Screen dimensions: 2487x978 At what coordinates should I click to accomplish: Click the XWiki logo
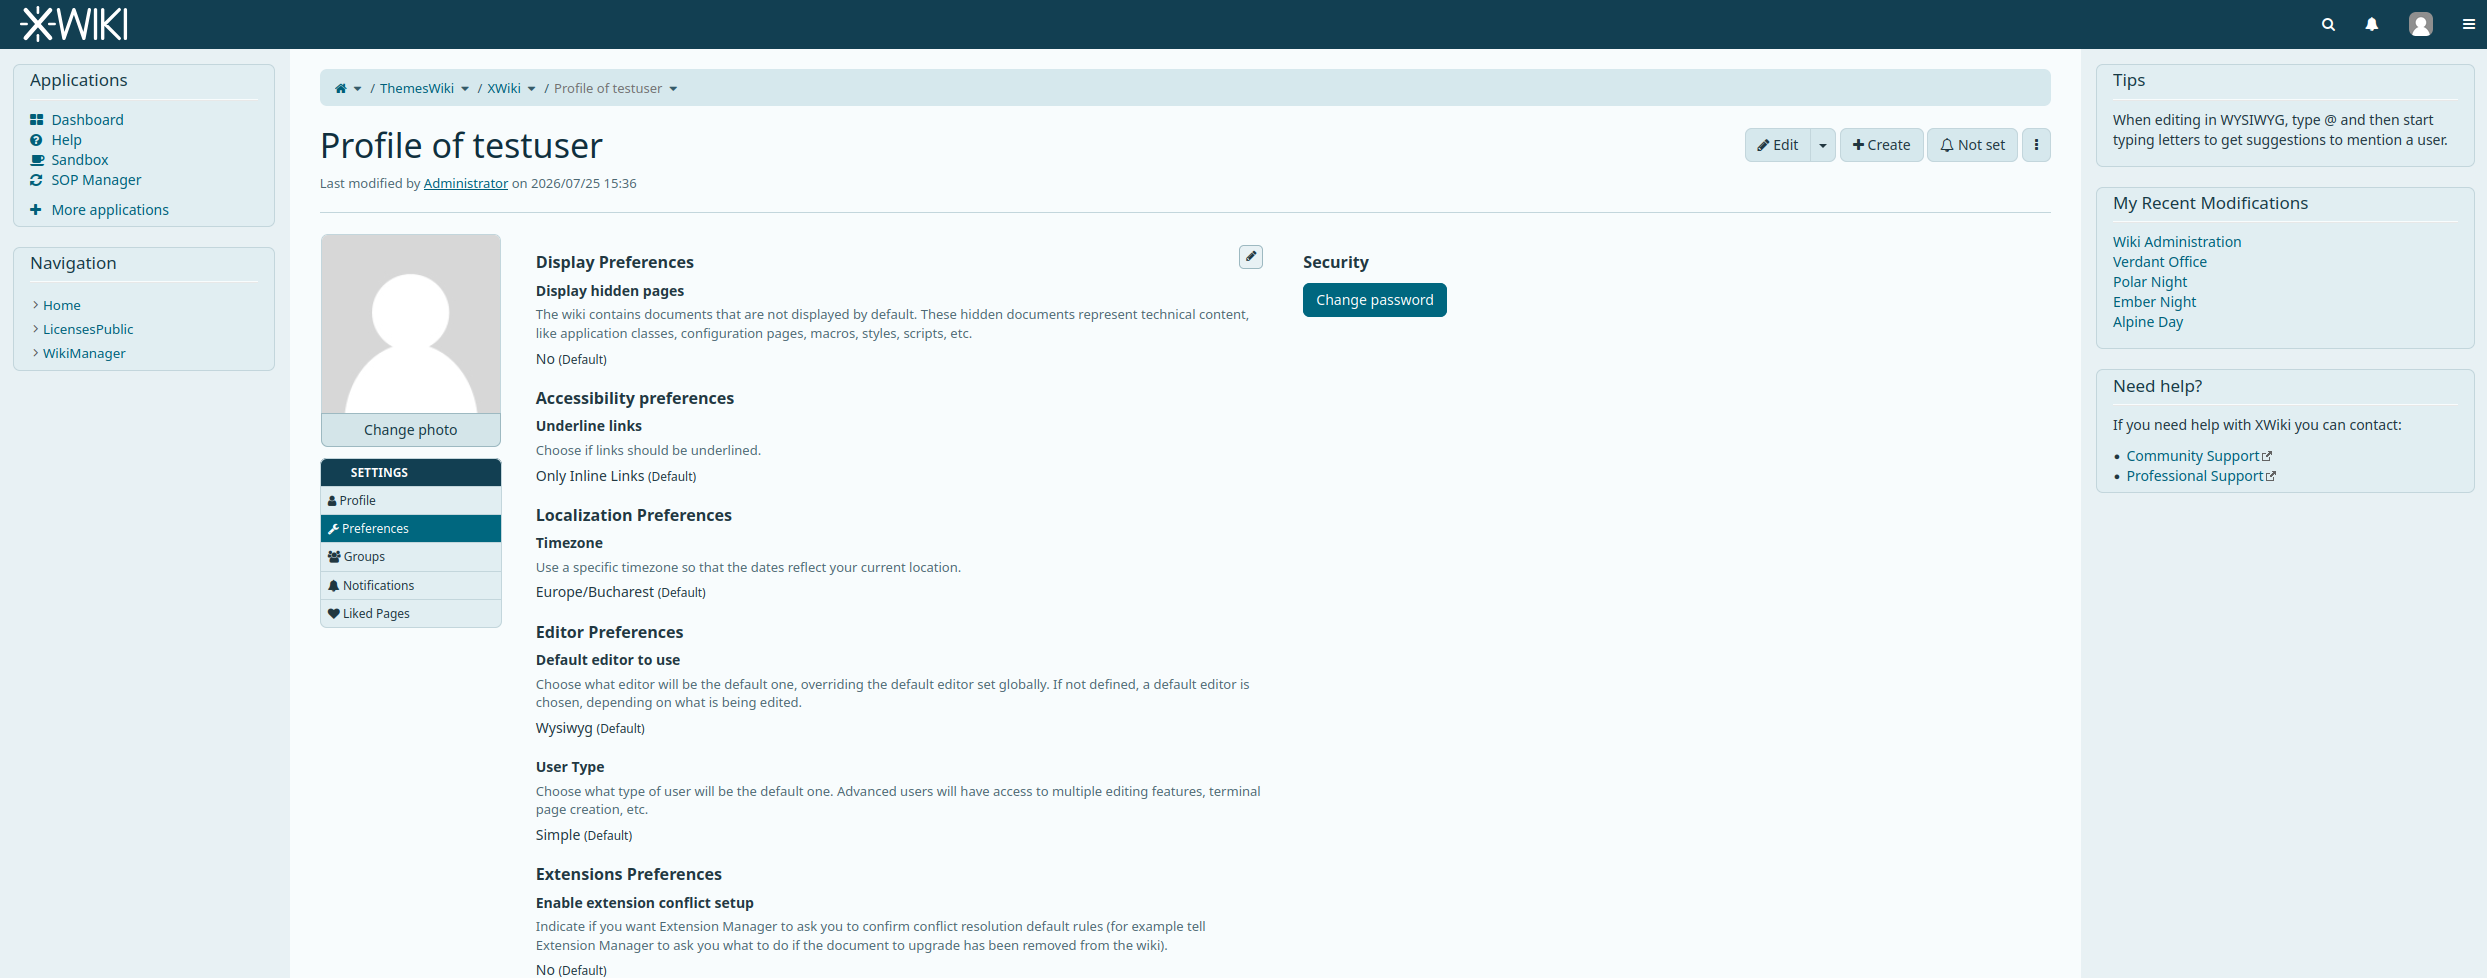click(x=74, y=24)
